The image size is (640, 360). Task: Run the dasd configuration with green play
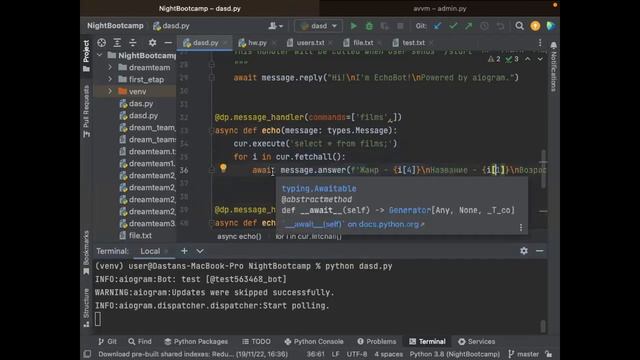(x=353, y=26)
